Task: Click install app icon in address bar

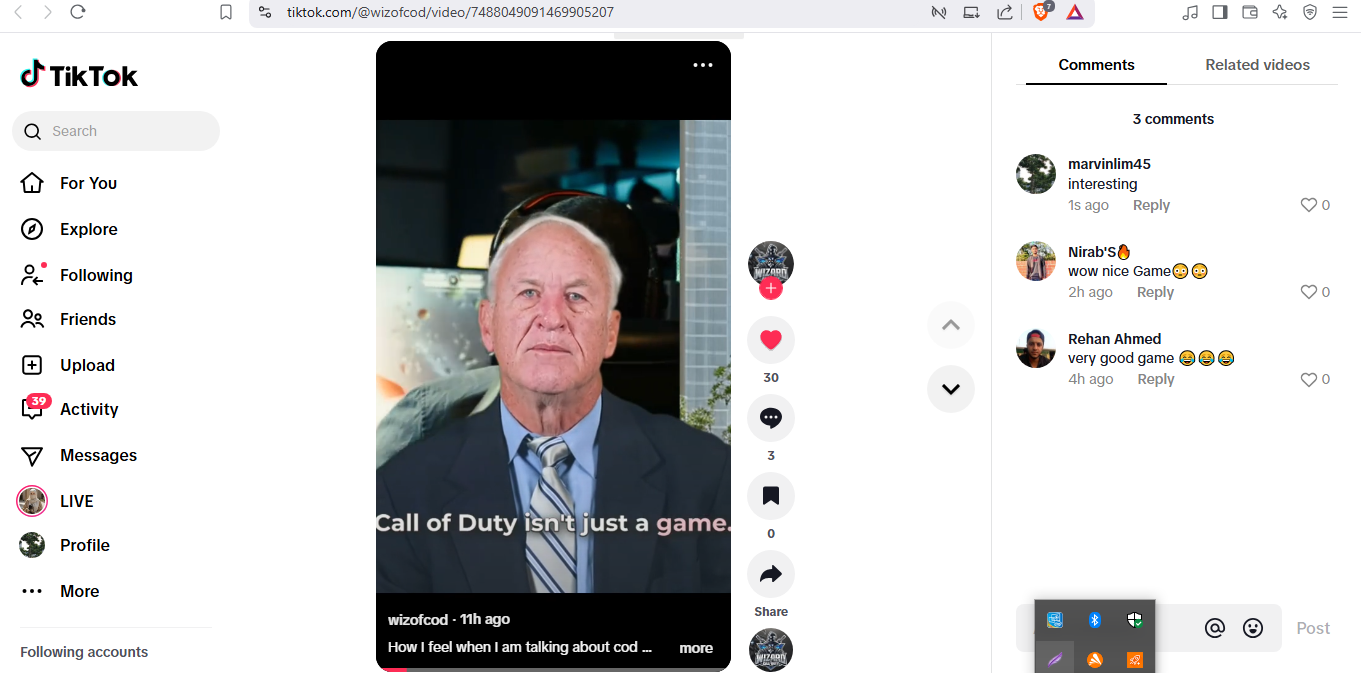Action: pos(971,12)
